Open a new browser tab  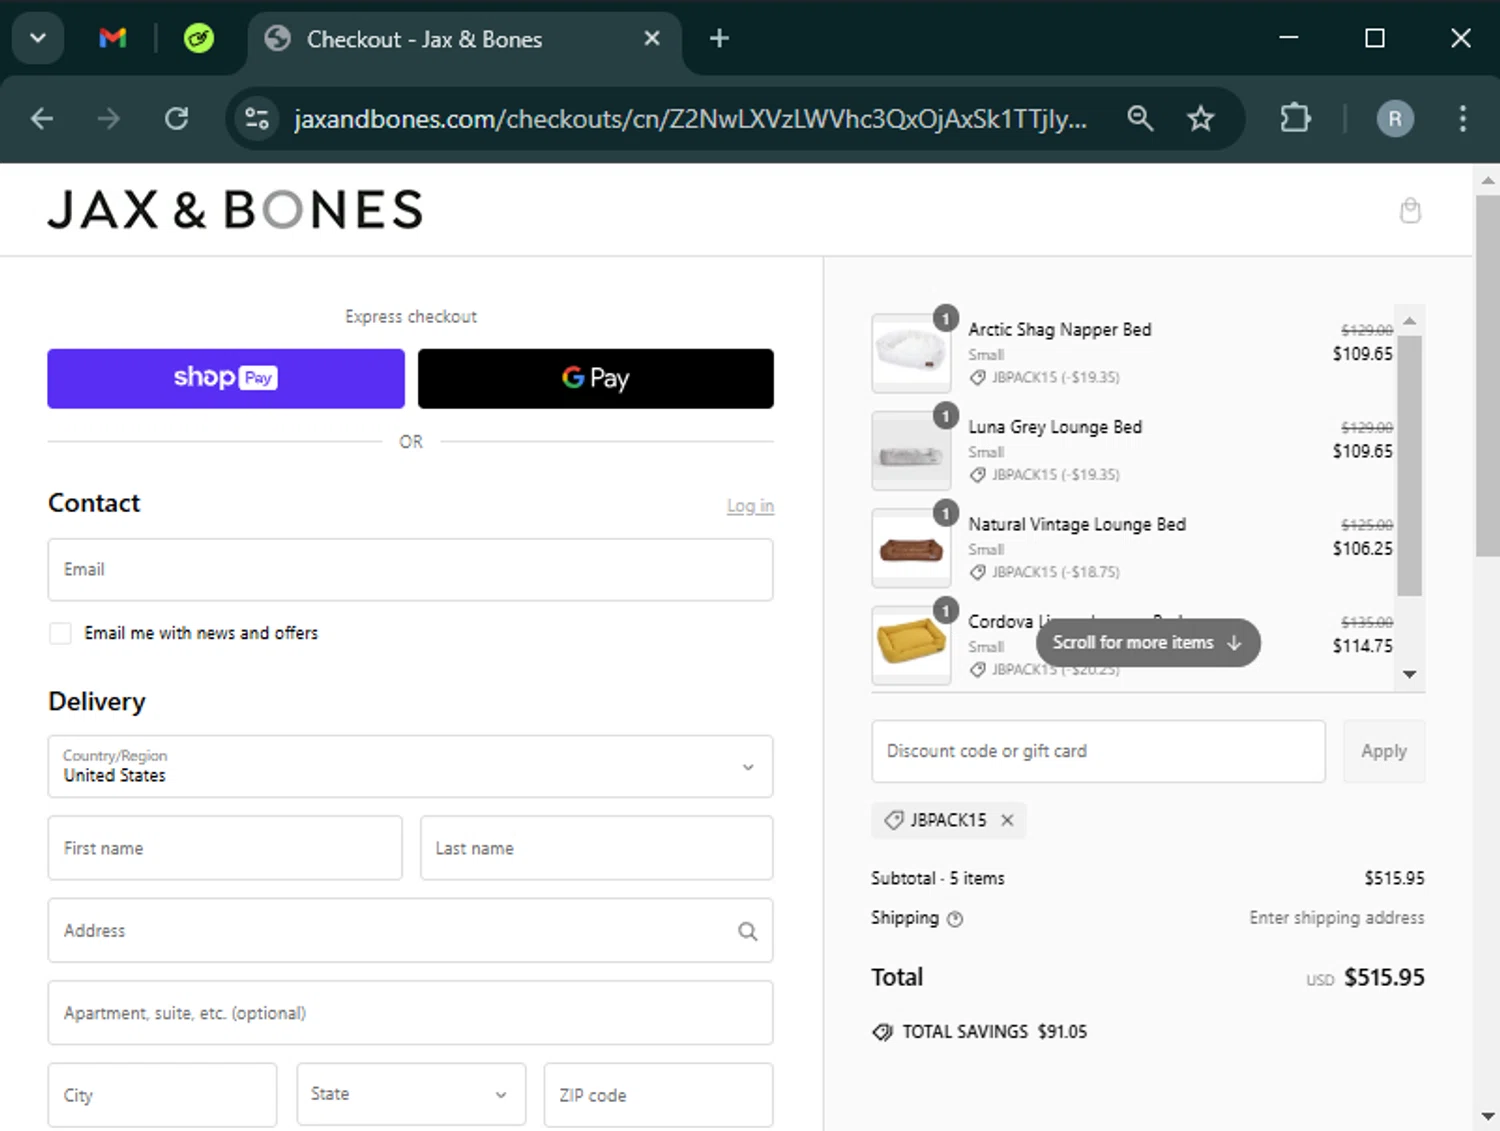(719, 38)
